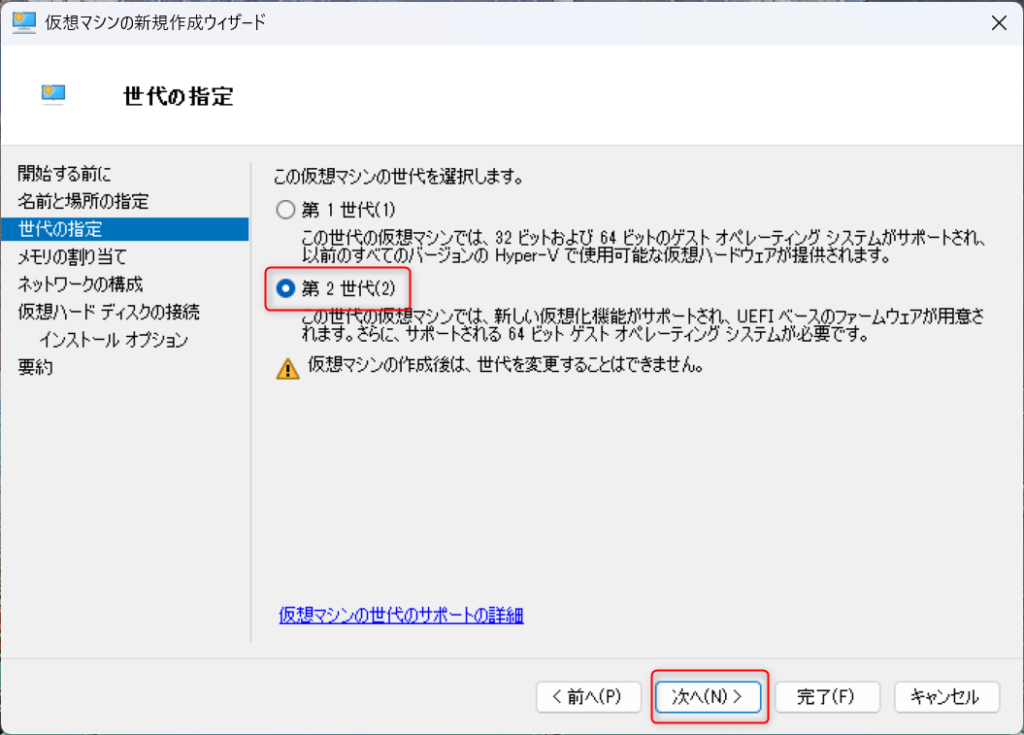
Task: Open 仮想マシンの世代のサポートの詳細 link
Action: pyautogui.click(x=401, y=615)
